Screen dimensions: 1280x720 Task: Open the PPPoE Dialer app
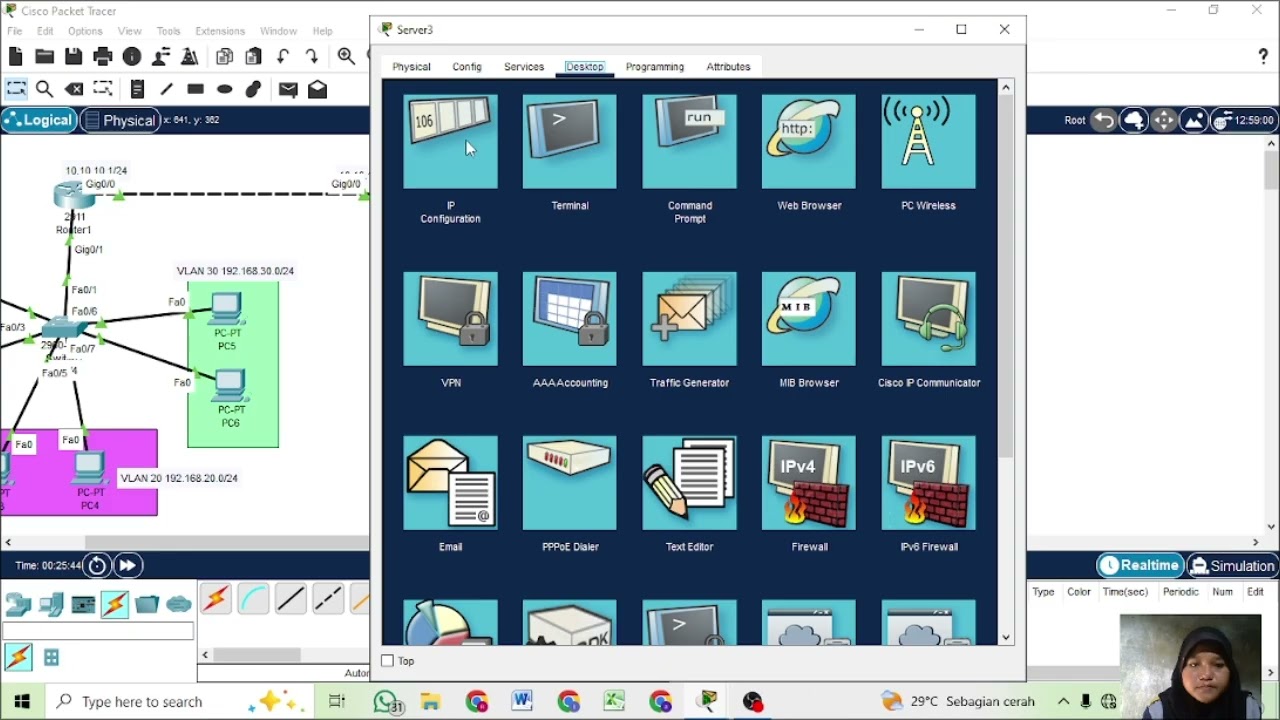[x=570, y=483]
